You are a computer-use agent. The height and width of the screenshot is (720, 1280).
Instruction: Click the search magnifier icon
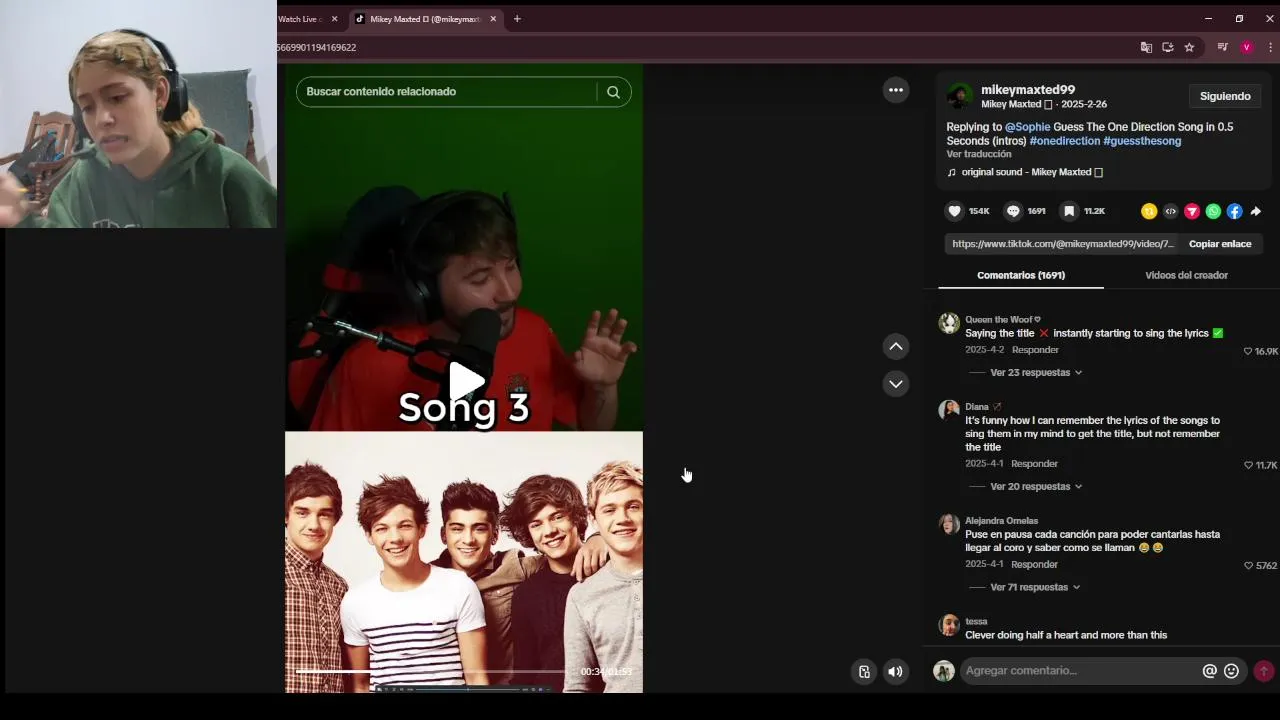tap(613, 92)
